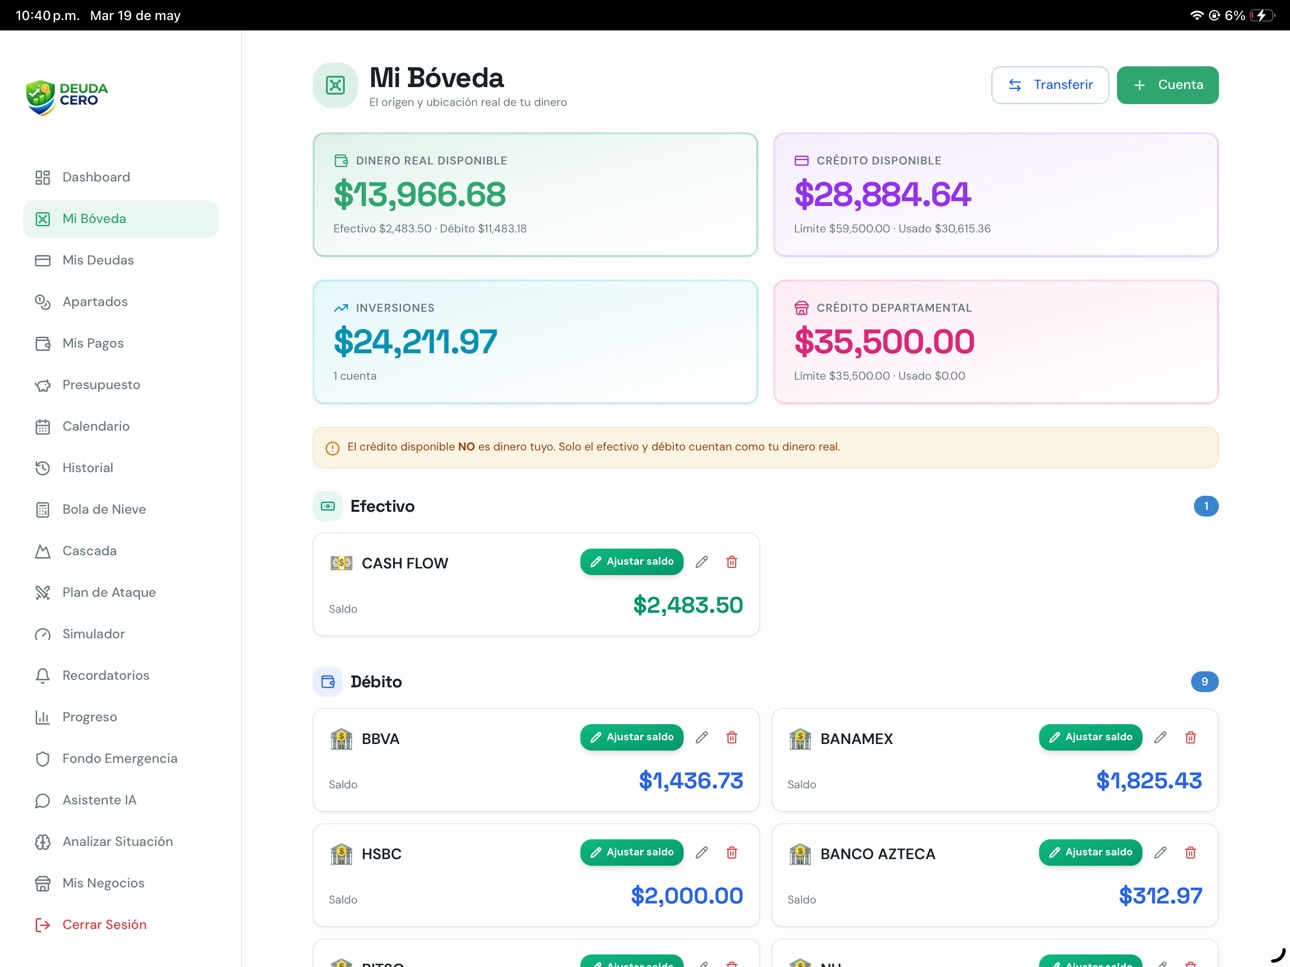Screen dimensions: 1290x967
Task: Click the Mis Negocios store icon
Action: (42, 883)
